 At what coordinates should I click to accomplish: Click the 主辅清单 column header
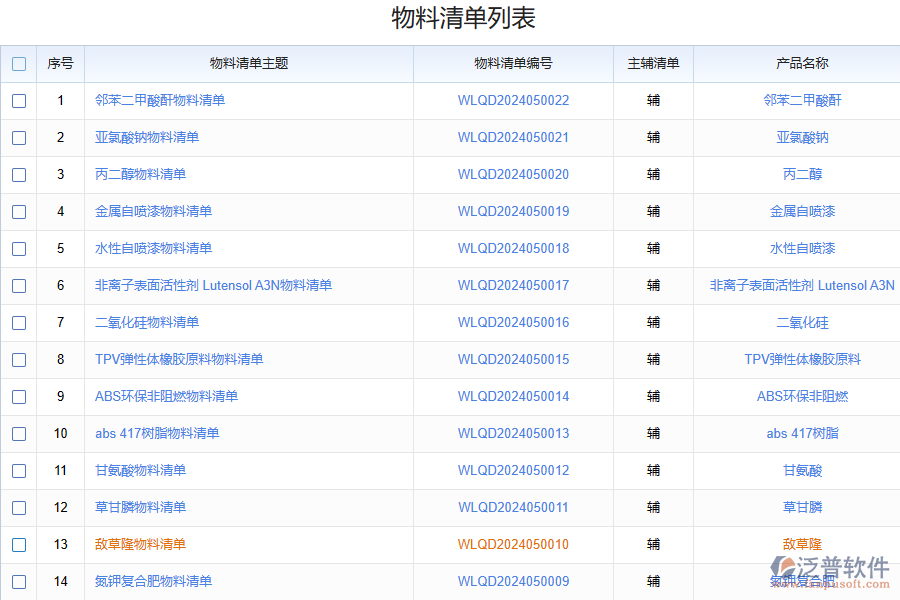653,64
